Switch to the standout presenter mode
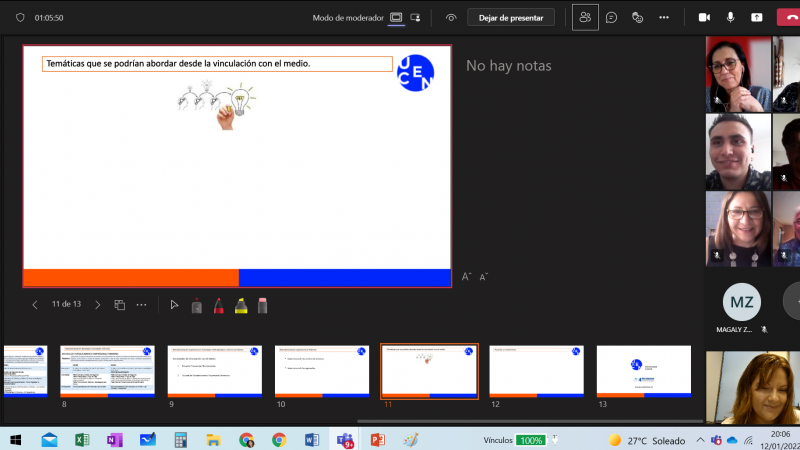 [x=417, y=17]
